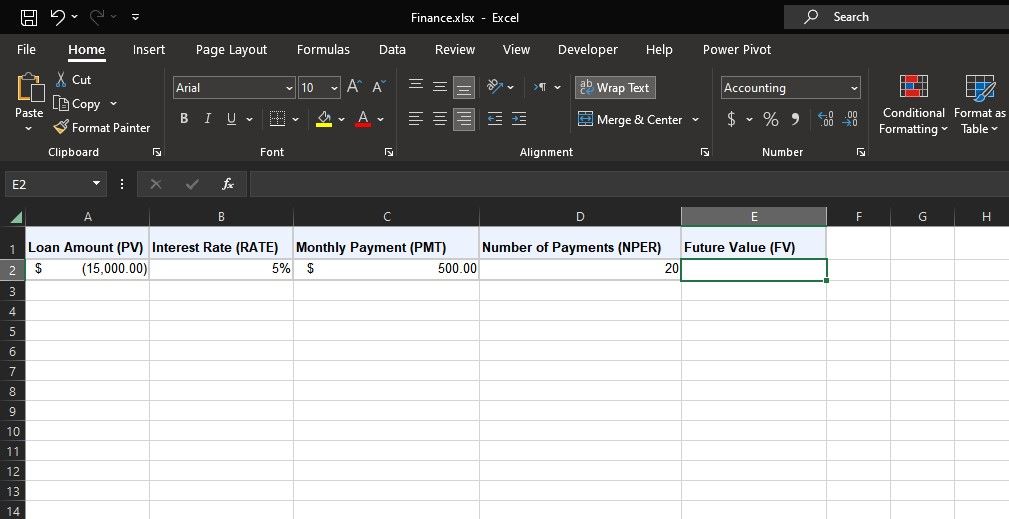Click the Insert Function fx icon
This screenshot has height=519, width=1009.
tap(228, 184)
